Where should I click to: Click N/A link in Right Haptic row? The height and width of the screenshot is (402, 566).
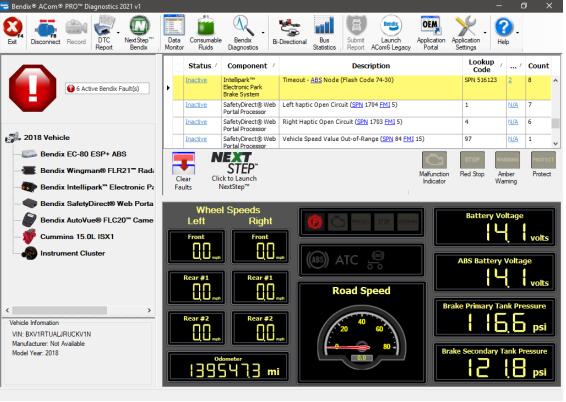(513, 122)
